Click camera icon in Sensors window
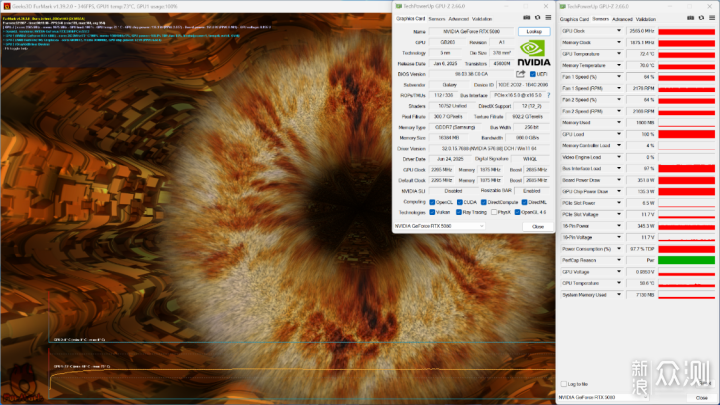This screenshot has width=720, height=405. tap(690, 18)
